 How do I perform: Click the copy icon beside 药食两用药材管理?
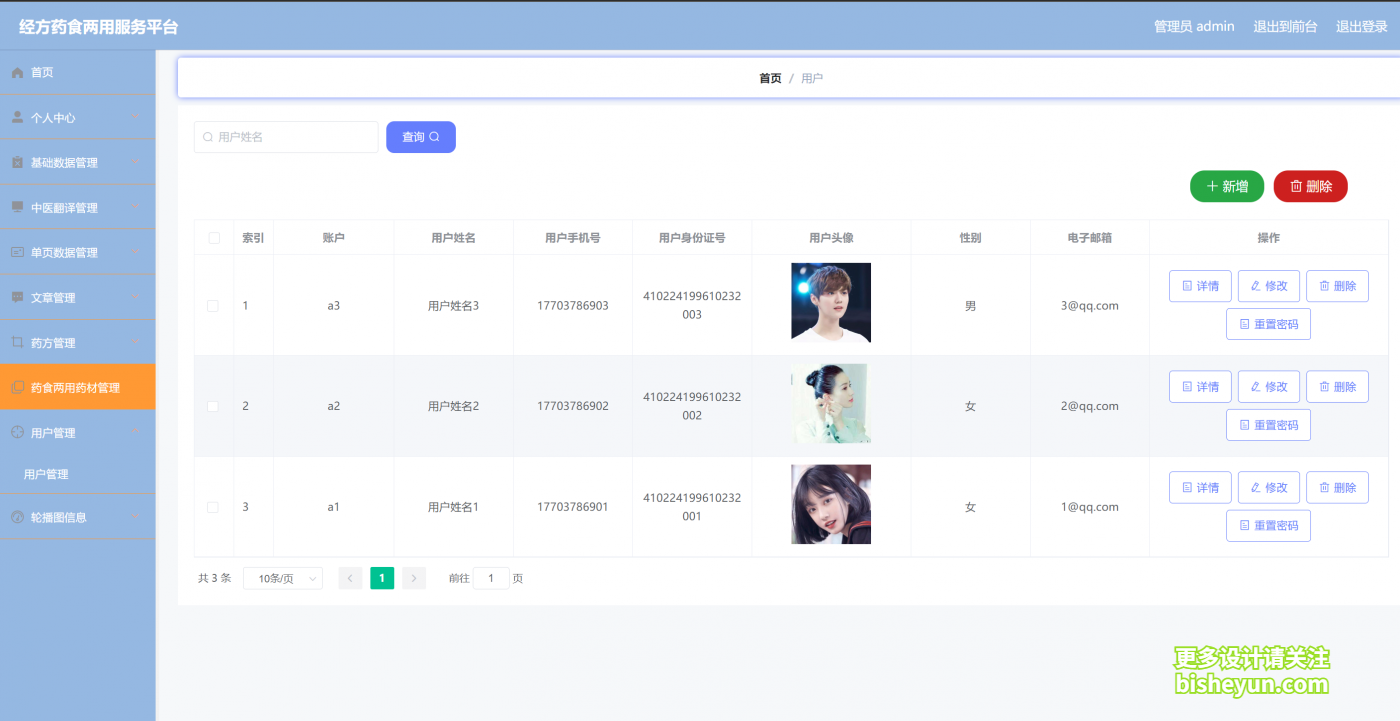pyautogui.click(x=17, y=387)
